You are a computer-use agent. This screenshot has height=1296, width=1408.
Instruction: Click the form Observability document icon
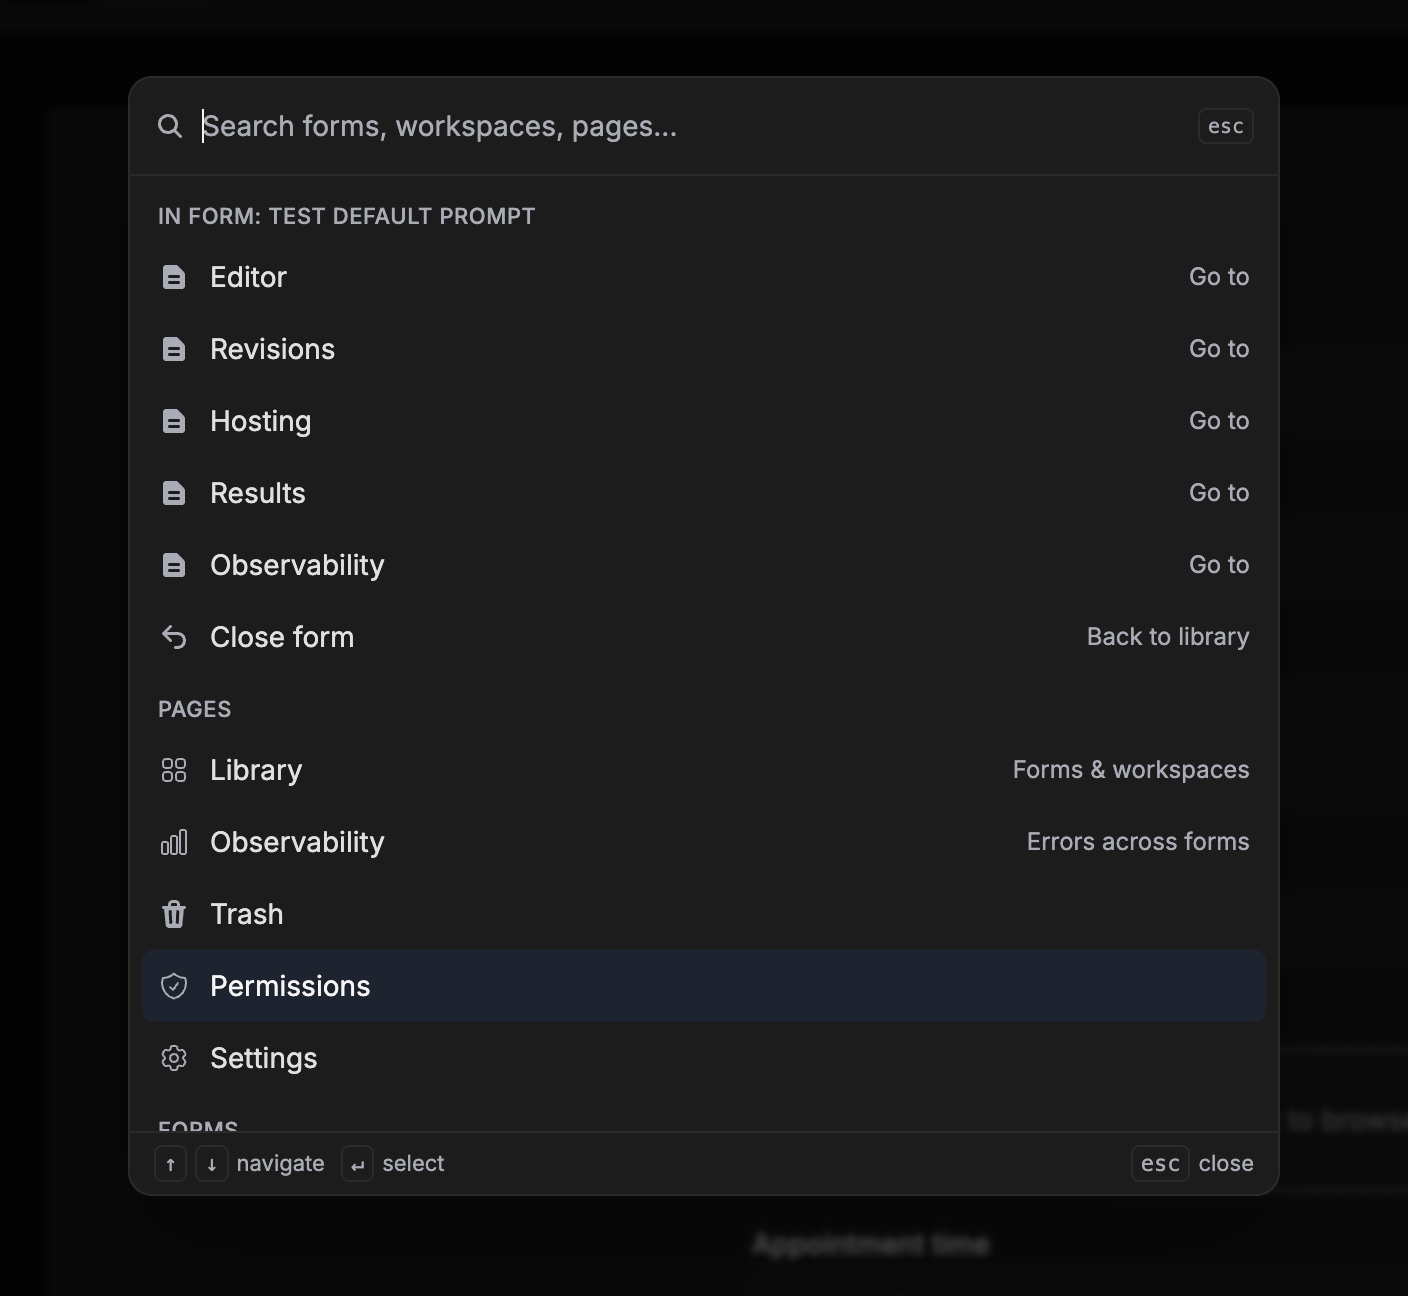click(x=174, y=565)
